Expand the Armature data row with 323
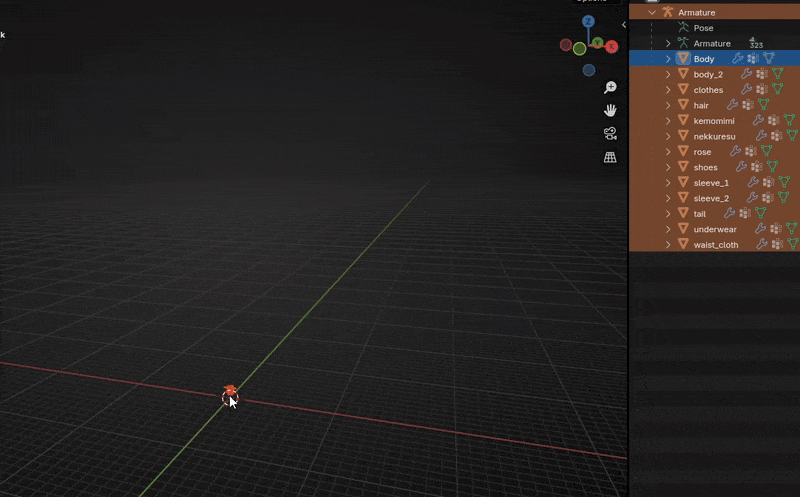Viewport: 800px width, 497px height. 668,43
